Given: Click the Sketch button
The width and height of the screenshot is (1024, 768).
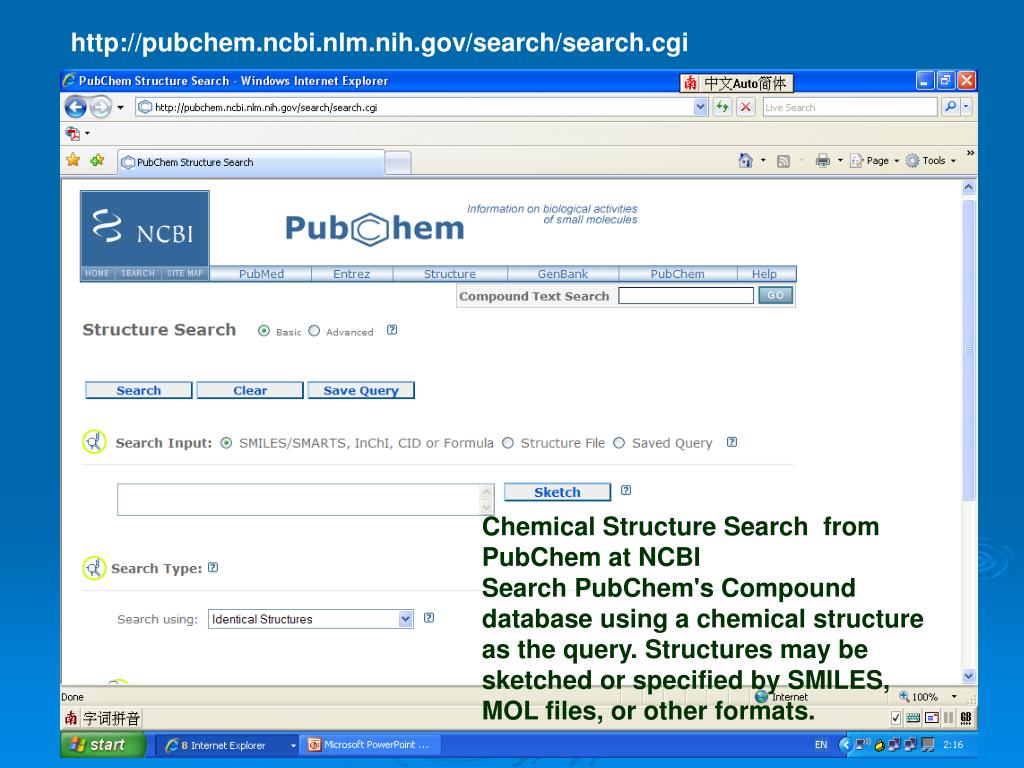Looking at the screenshot, I should click(557, 492).
